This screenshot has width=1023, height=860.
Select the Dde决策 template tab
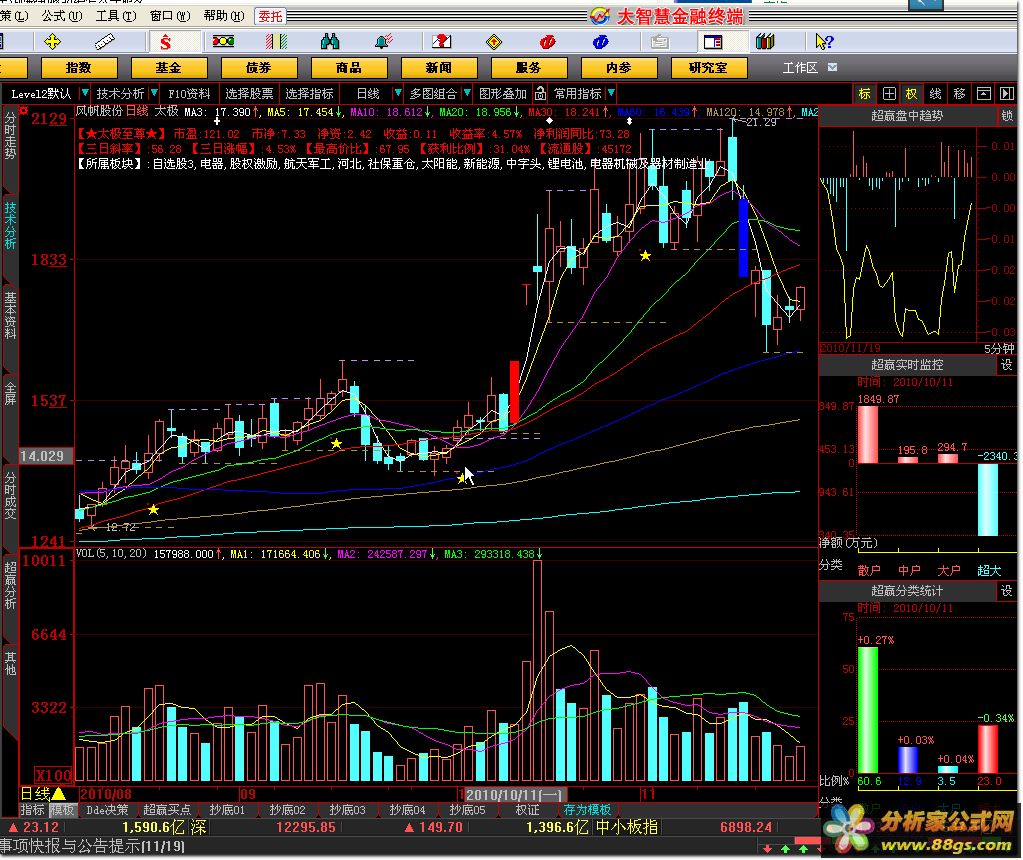(107, 810)
